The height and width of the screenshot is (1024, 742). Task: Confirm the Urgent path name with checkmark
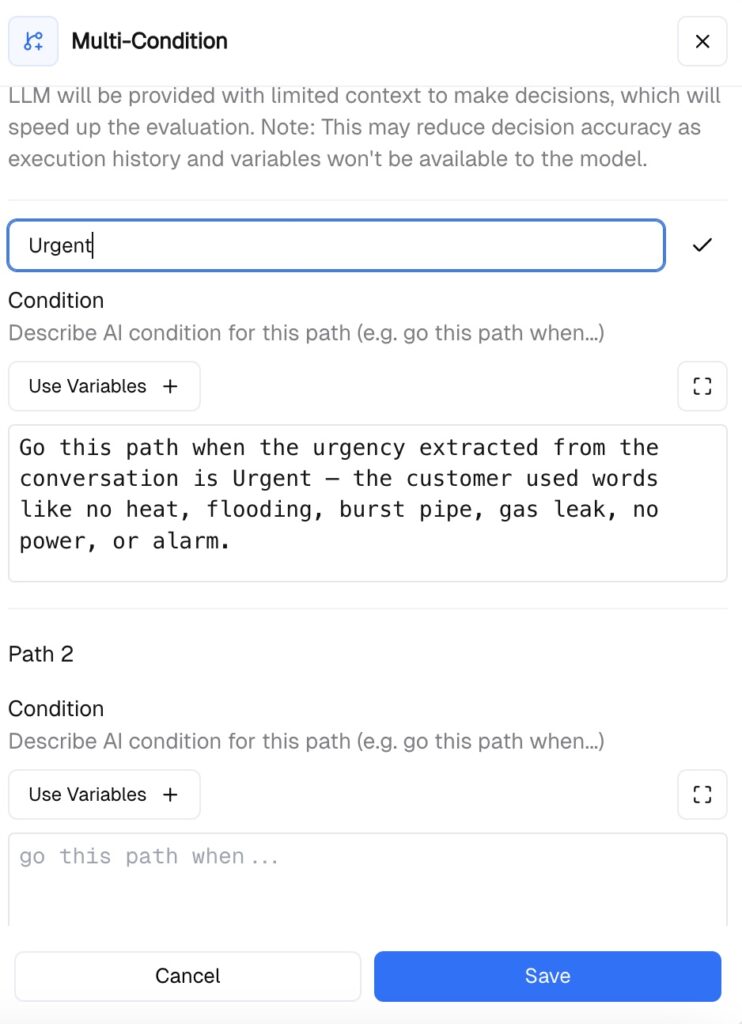click(702, 245)
